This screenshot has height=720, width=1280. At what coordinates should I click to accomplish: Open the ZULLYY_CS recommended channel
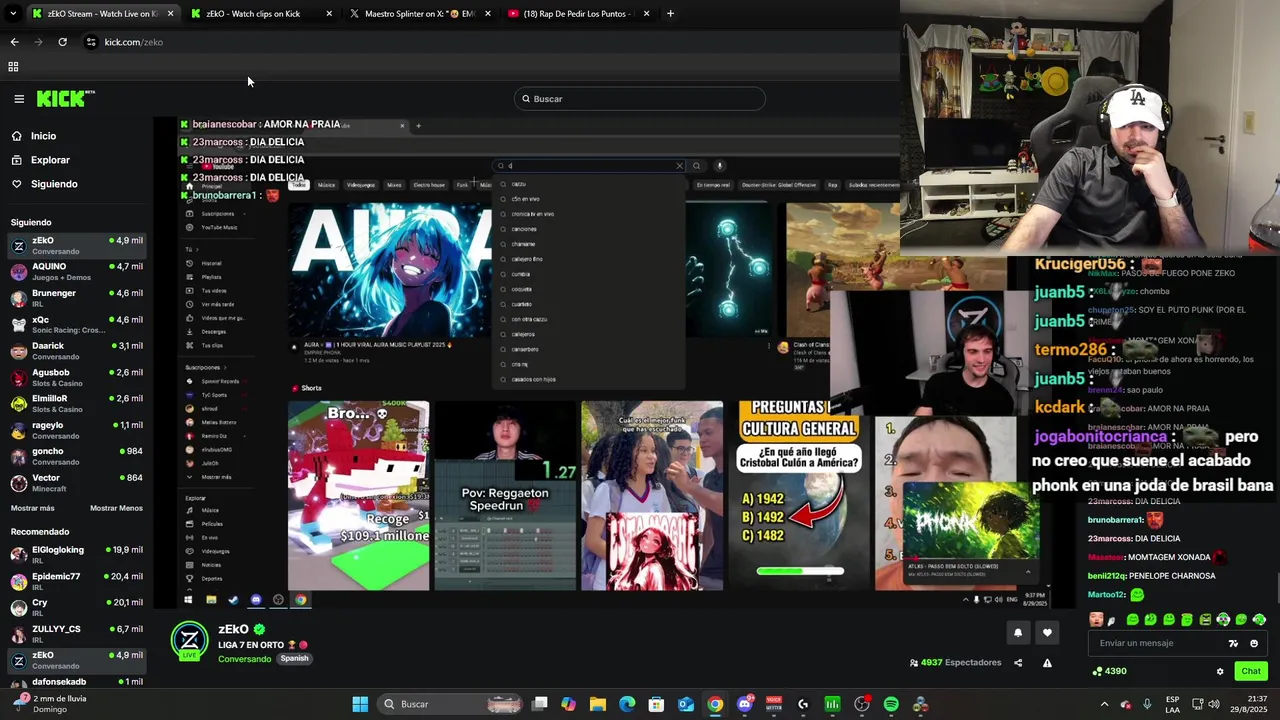[x=76, y=634]
